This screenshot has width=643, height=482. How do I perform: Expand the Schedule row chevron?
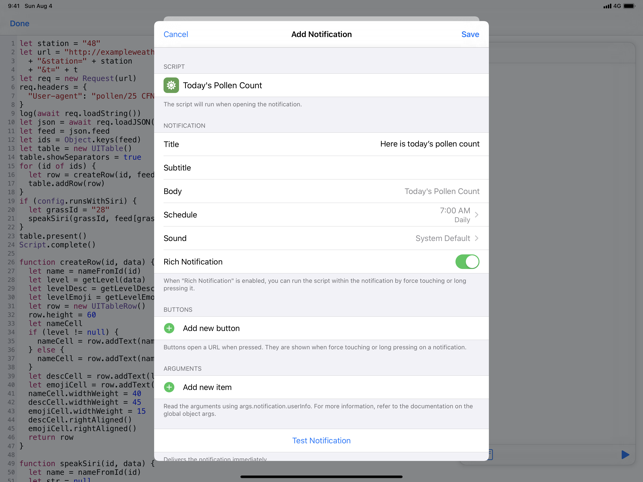point(477,215)
